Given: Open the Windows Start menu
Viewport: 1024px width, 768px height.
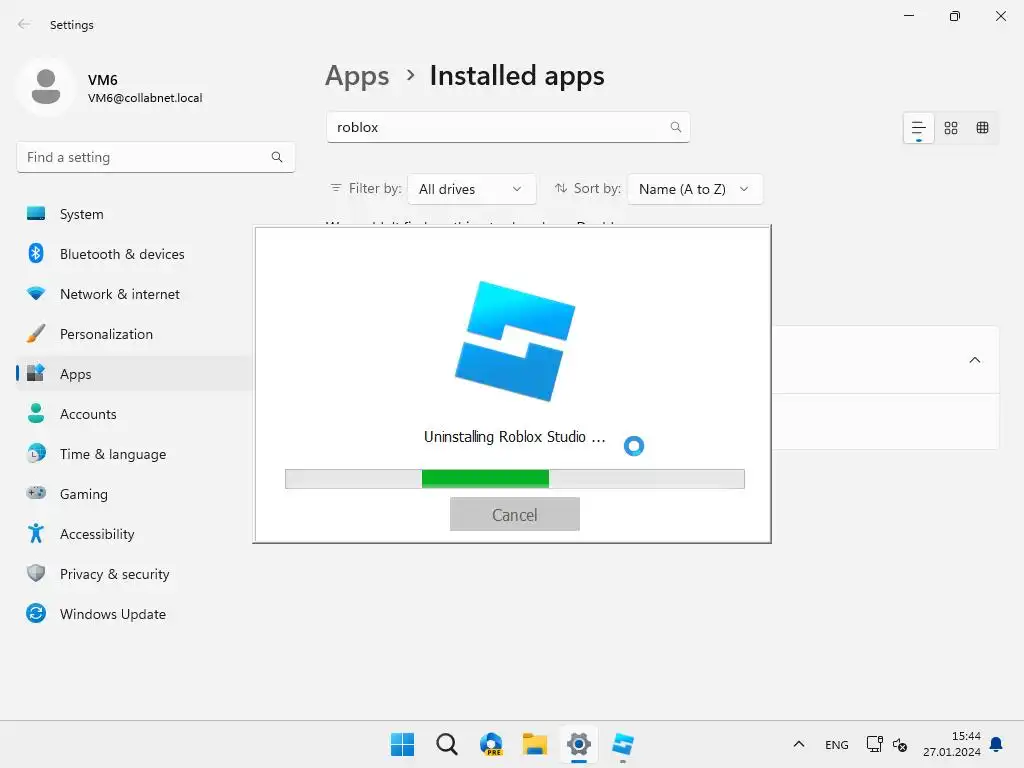Looking at the screenshot, I should point(402,744).
